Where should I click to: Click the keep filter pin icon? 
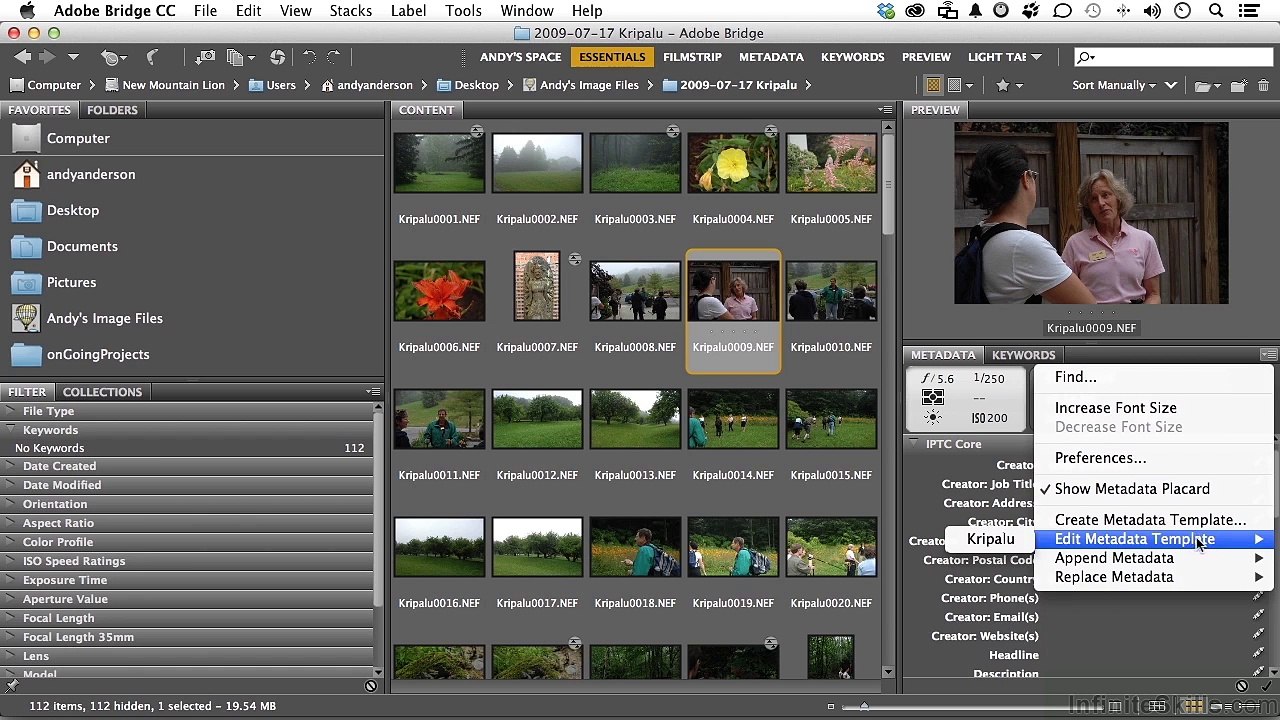(x=11, y=686)
